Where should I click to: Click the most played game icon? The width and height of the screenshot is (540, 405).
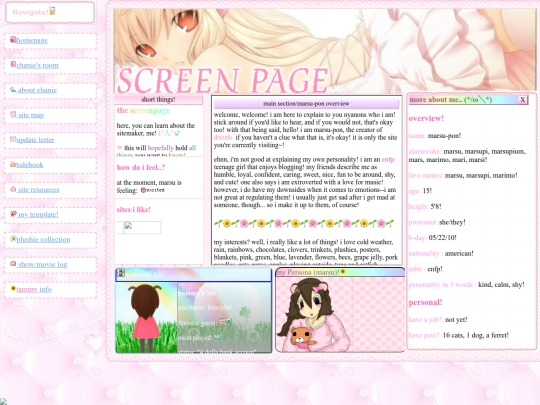218,337
